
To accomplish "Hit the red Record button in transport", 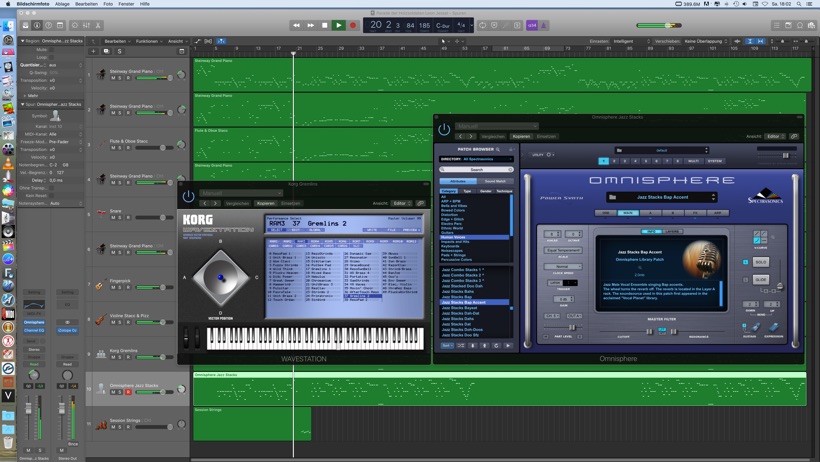I will [x=353, y=25].
